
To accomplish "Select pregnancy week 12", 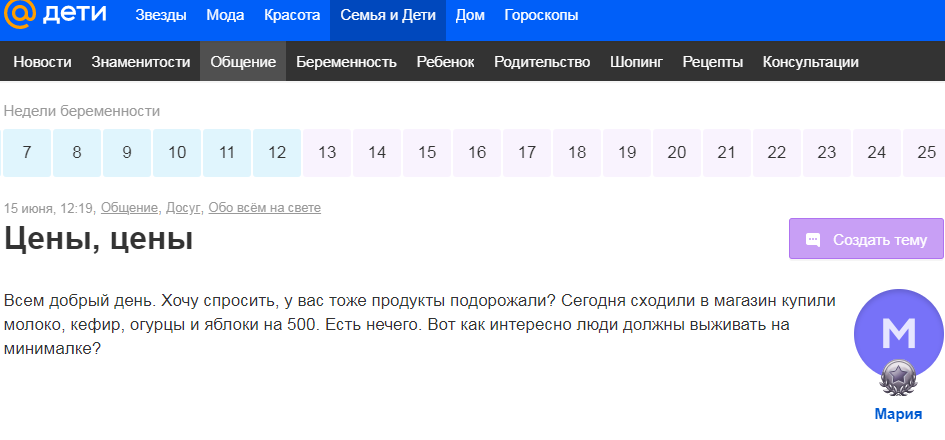I will [x=277, y=152].
